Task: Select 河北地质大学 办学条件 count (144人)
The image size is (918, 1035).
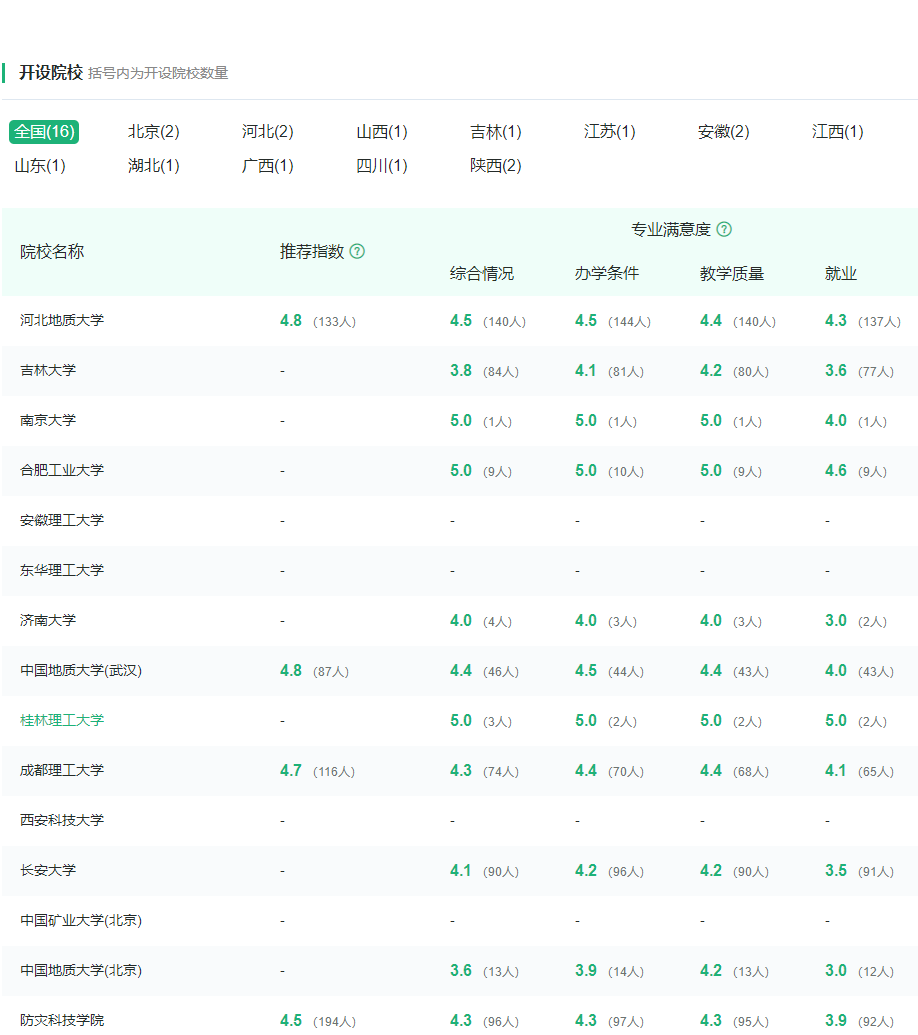Action: [630, 321]
